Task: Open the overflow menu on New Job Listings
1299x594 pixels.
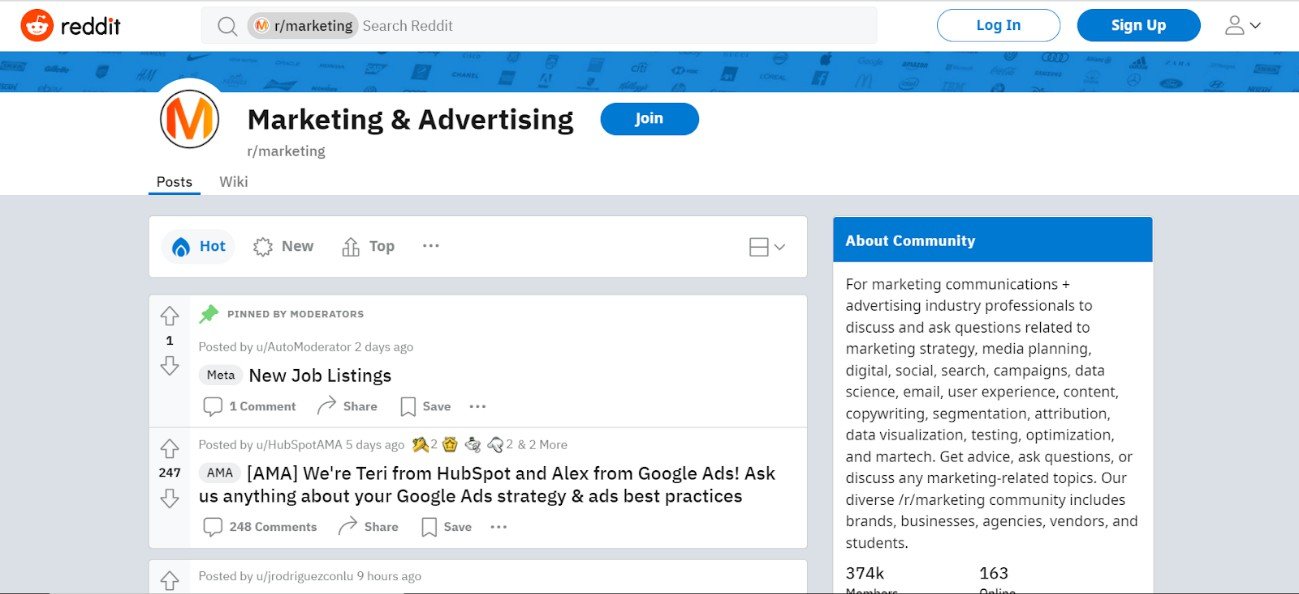Action: click(x=477, y=406)
